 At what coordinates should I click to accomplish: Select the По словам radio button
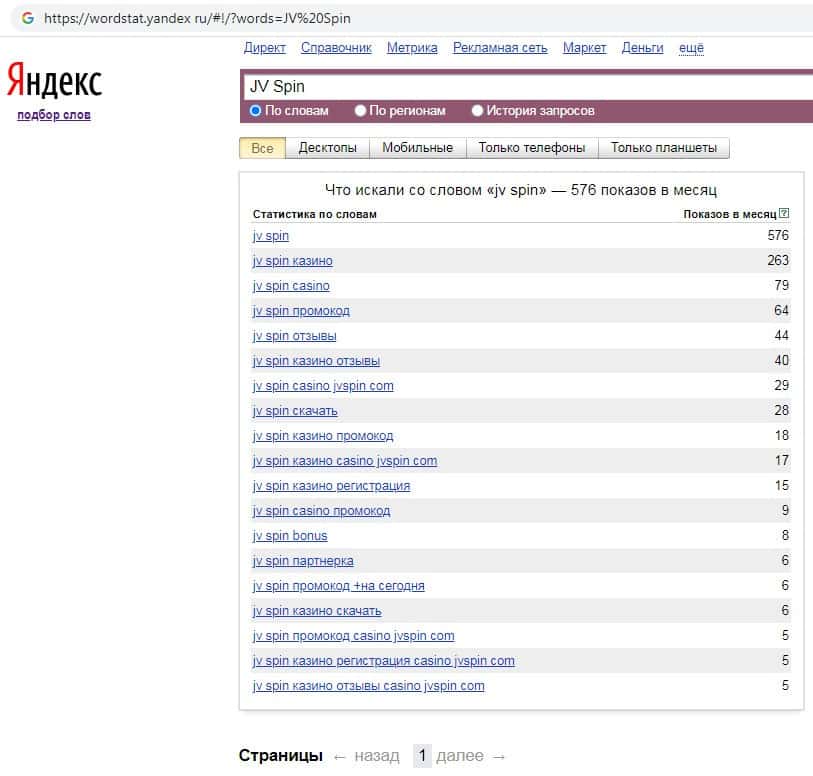(x=256, y=111)
